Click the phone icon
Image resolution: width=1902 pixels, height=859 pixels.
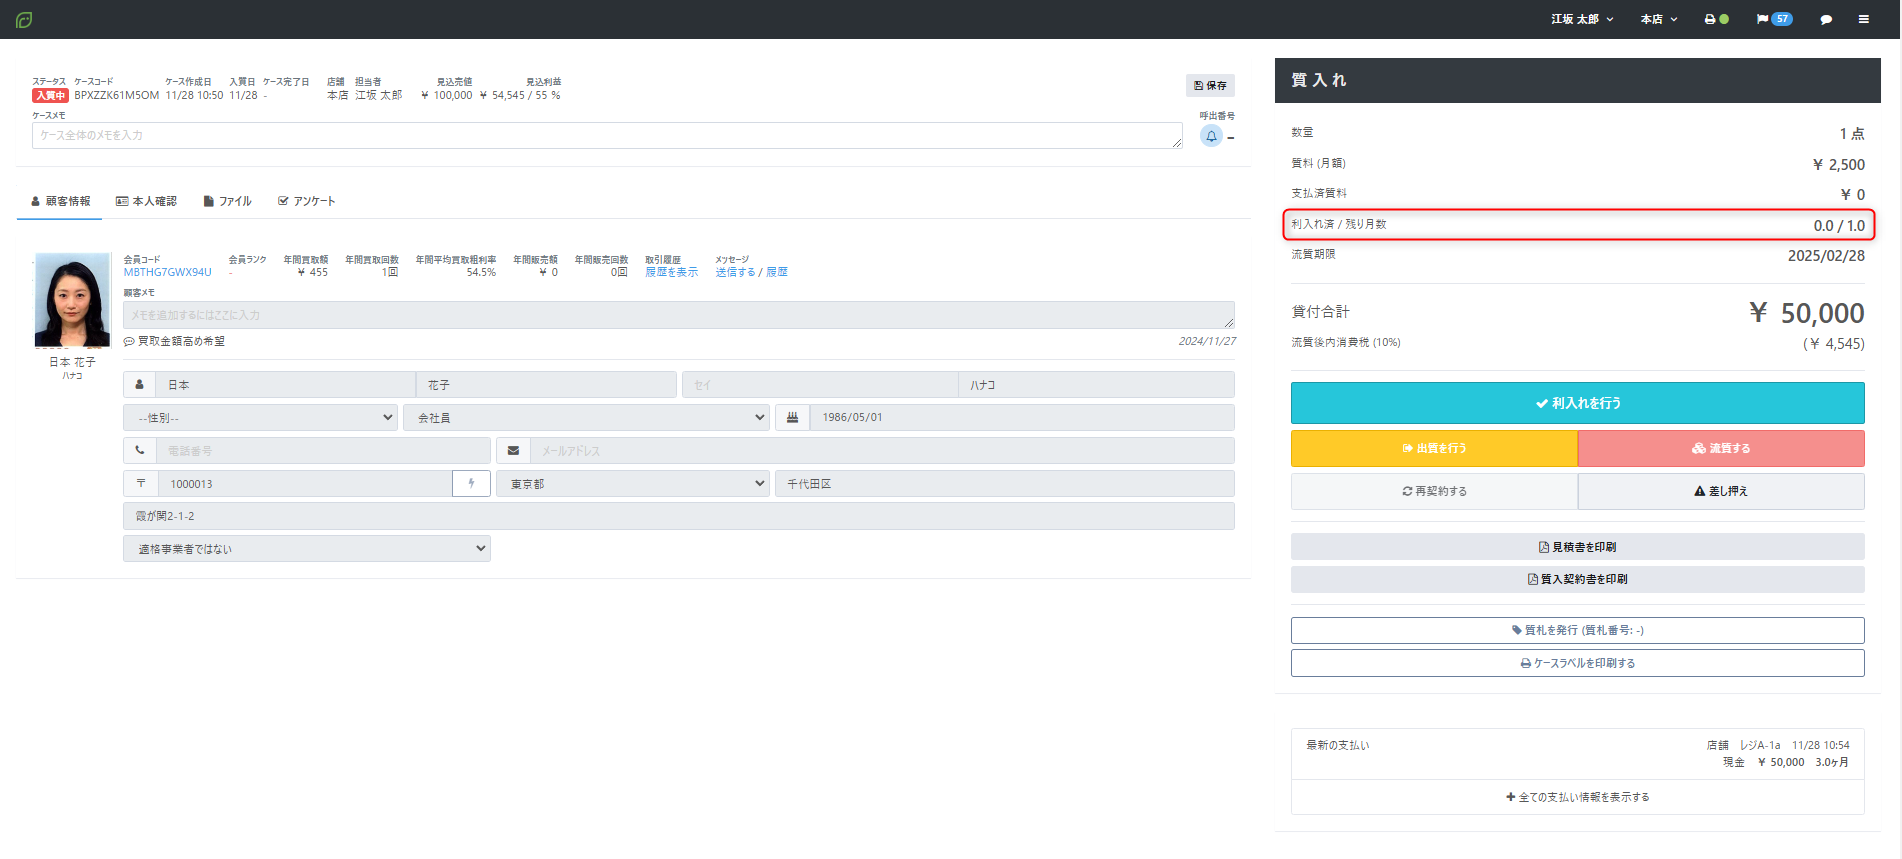(x=139, y=451)
